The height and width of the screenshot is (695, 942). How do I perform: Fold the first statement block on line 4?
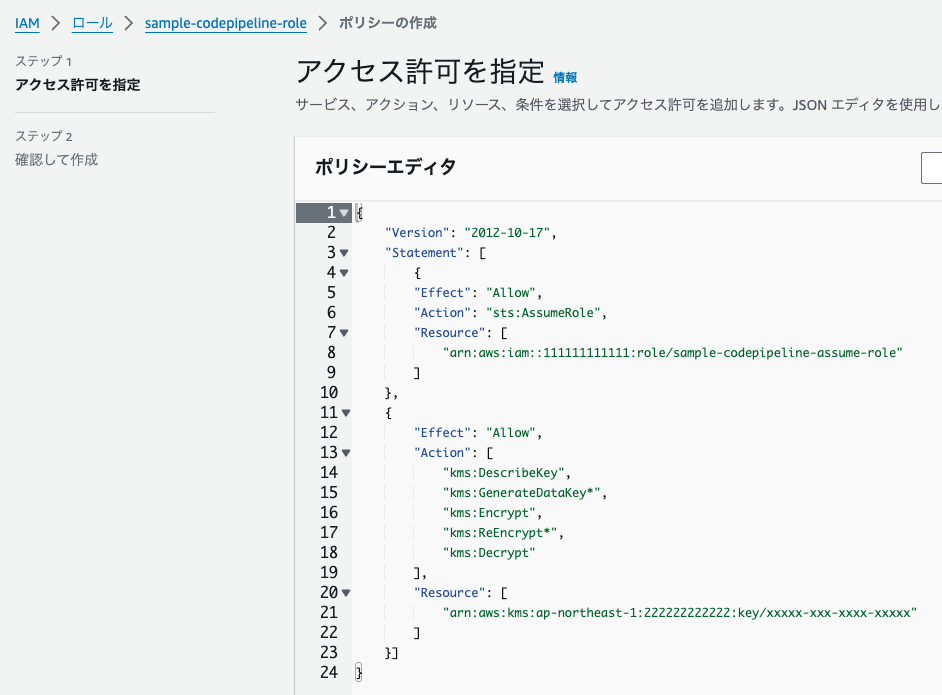344,273
